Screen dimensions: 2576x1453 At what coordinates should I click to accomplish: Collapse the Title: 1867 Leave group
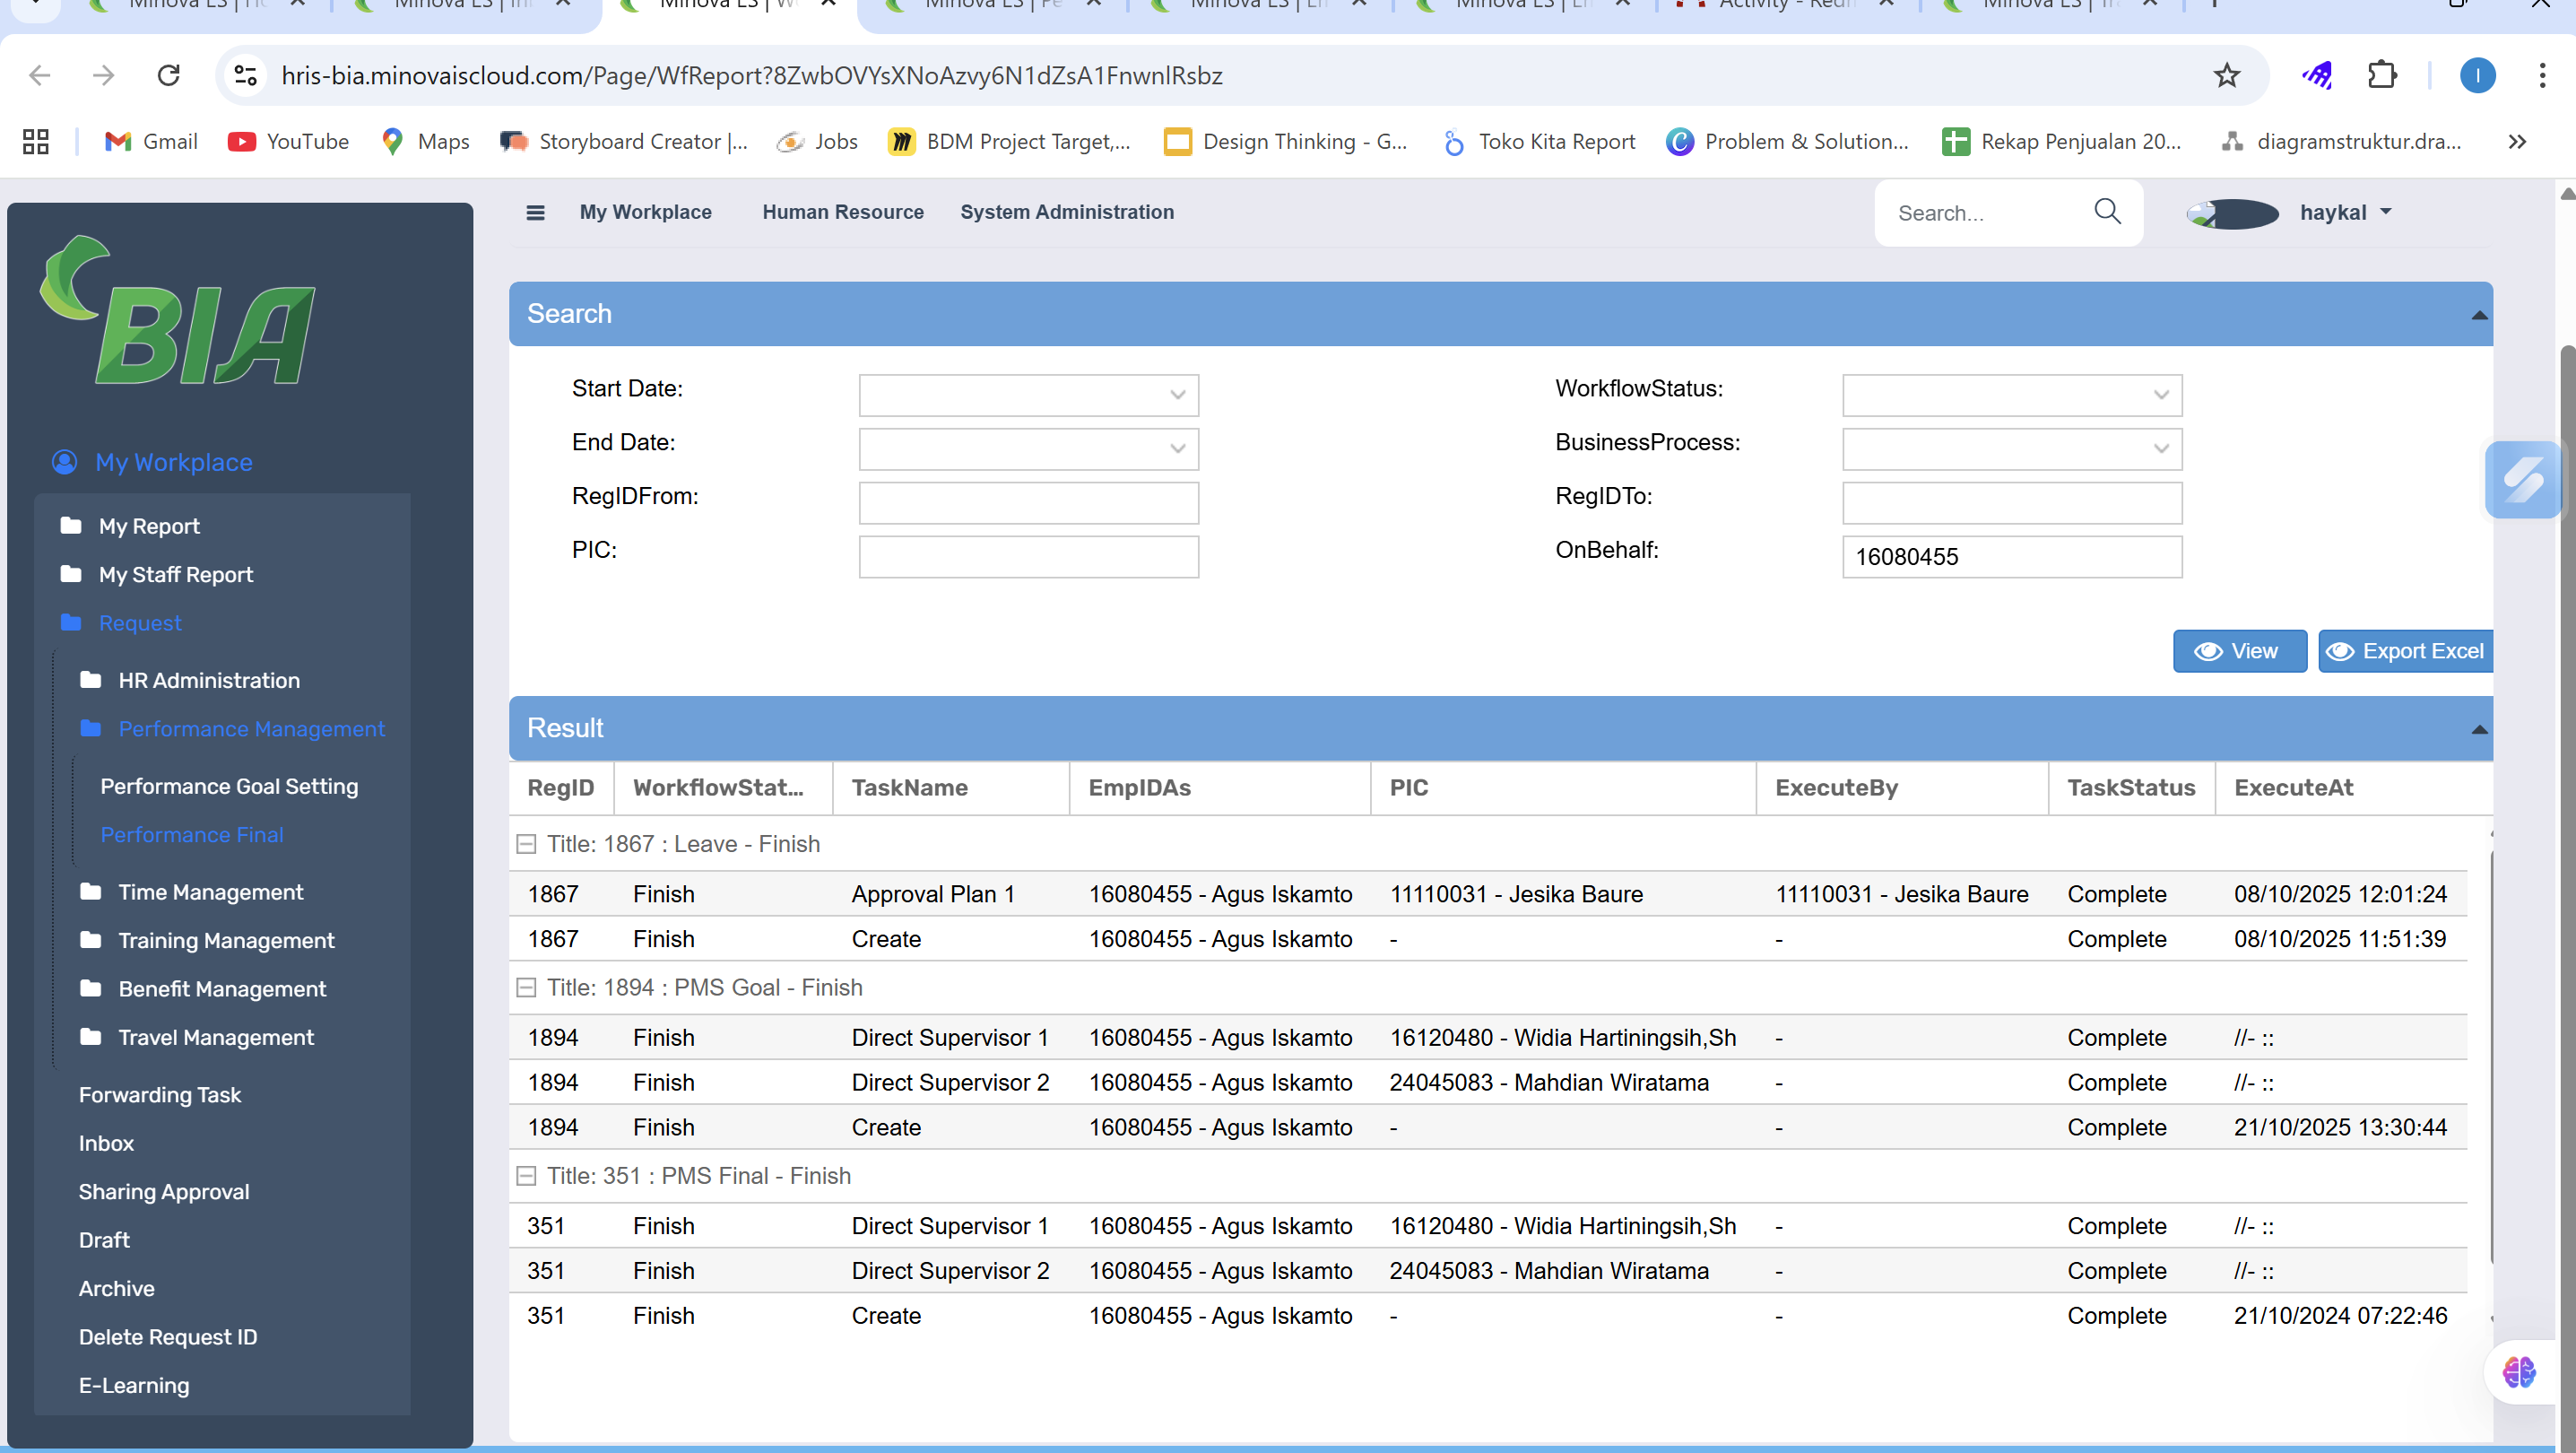pyautogui.click(x=526, y=844)
